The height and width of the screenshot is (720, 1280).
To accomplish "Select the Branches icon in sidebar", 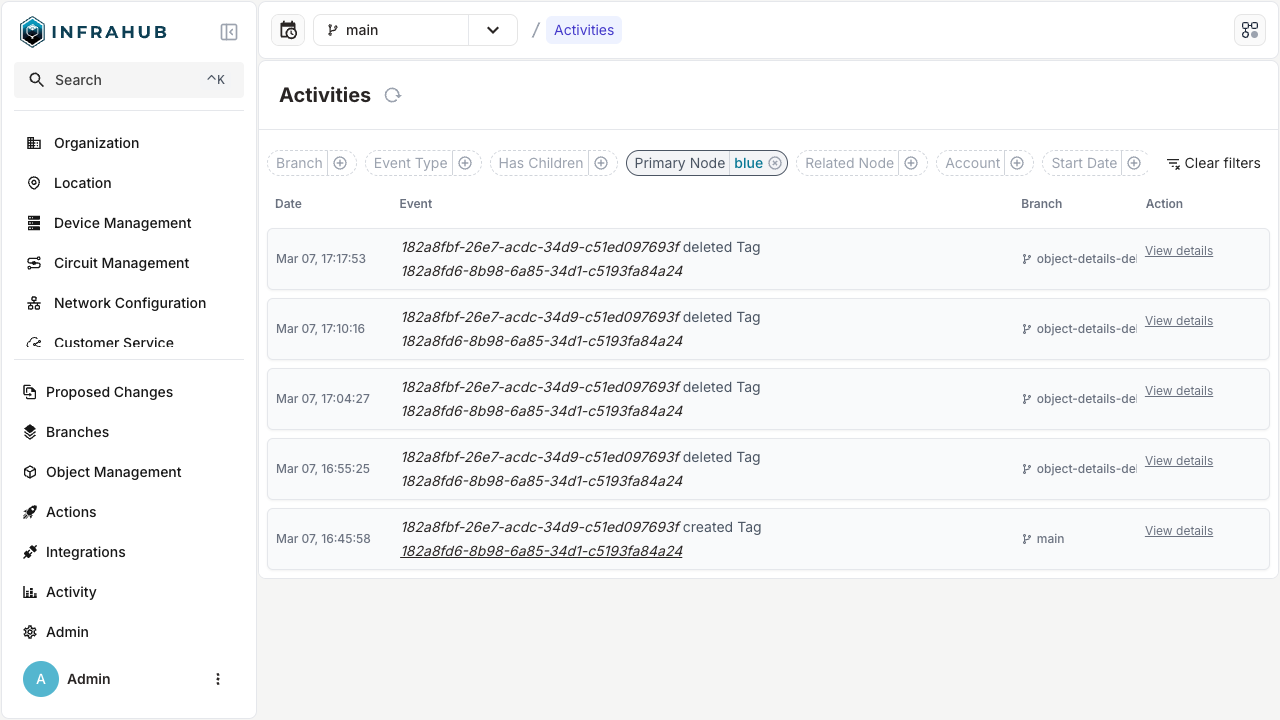I will [x=33, y=432].
